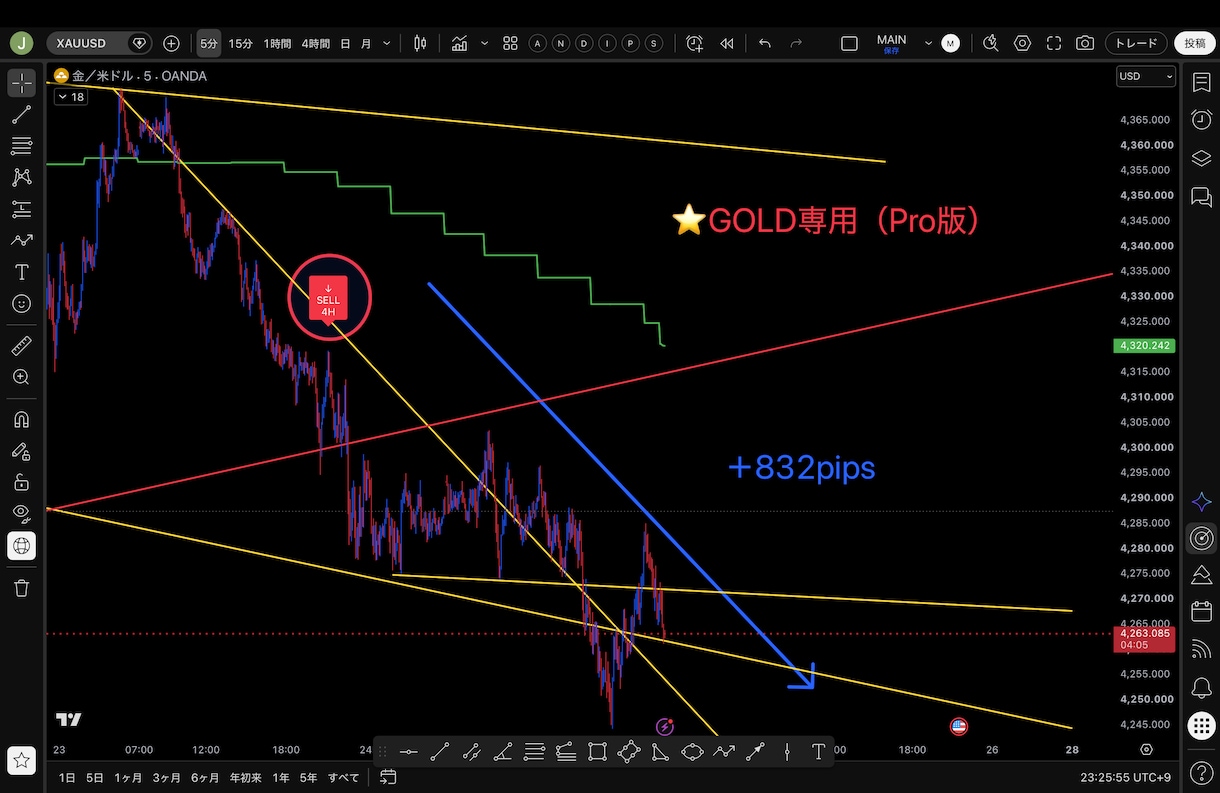Image resolution: width=1220 pixels, height=793 pixels.
Task: Open the indicator templates dropdown arrow
Action: click(x=485, y=43)
